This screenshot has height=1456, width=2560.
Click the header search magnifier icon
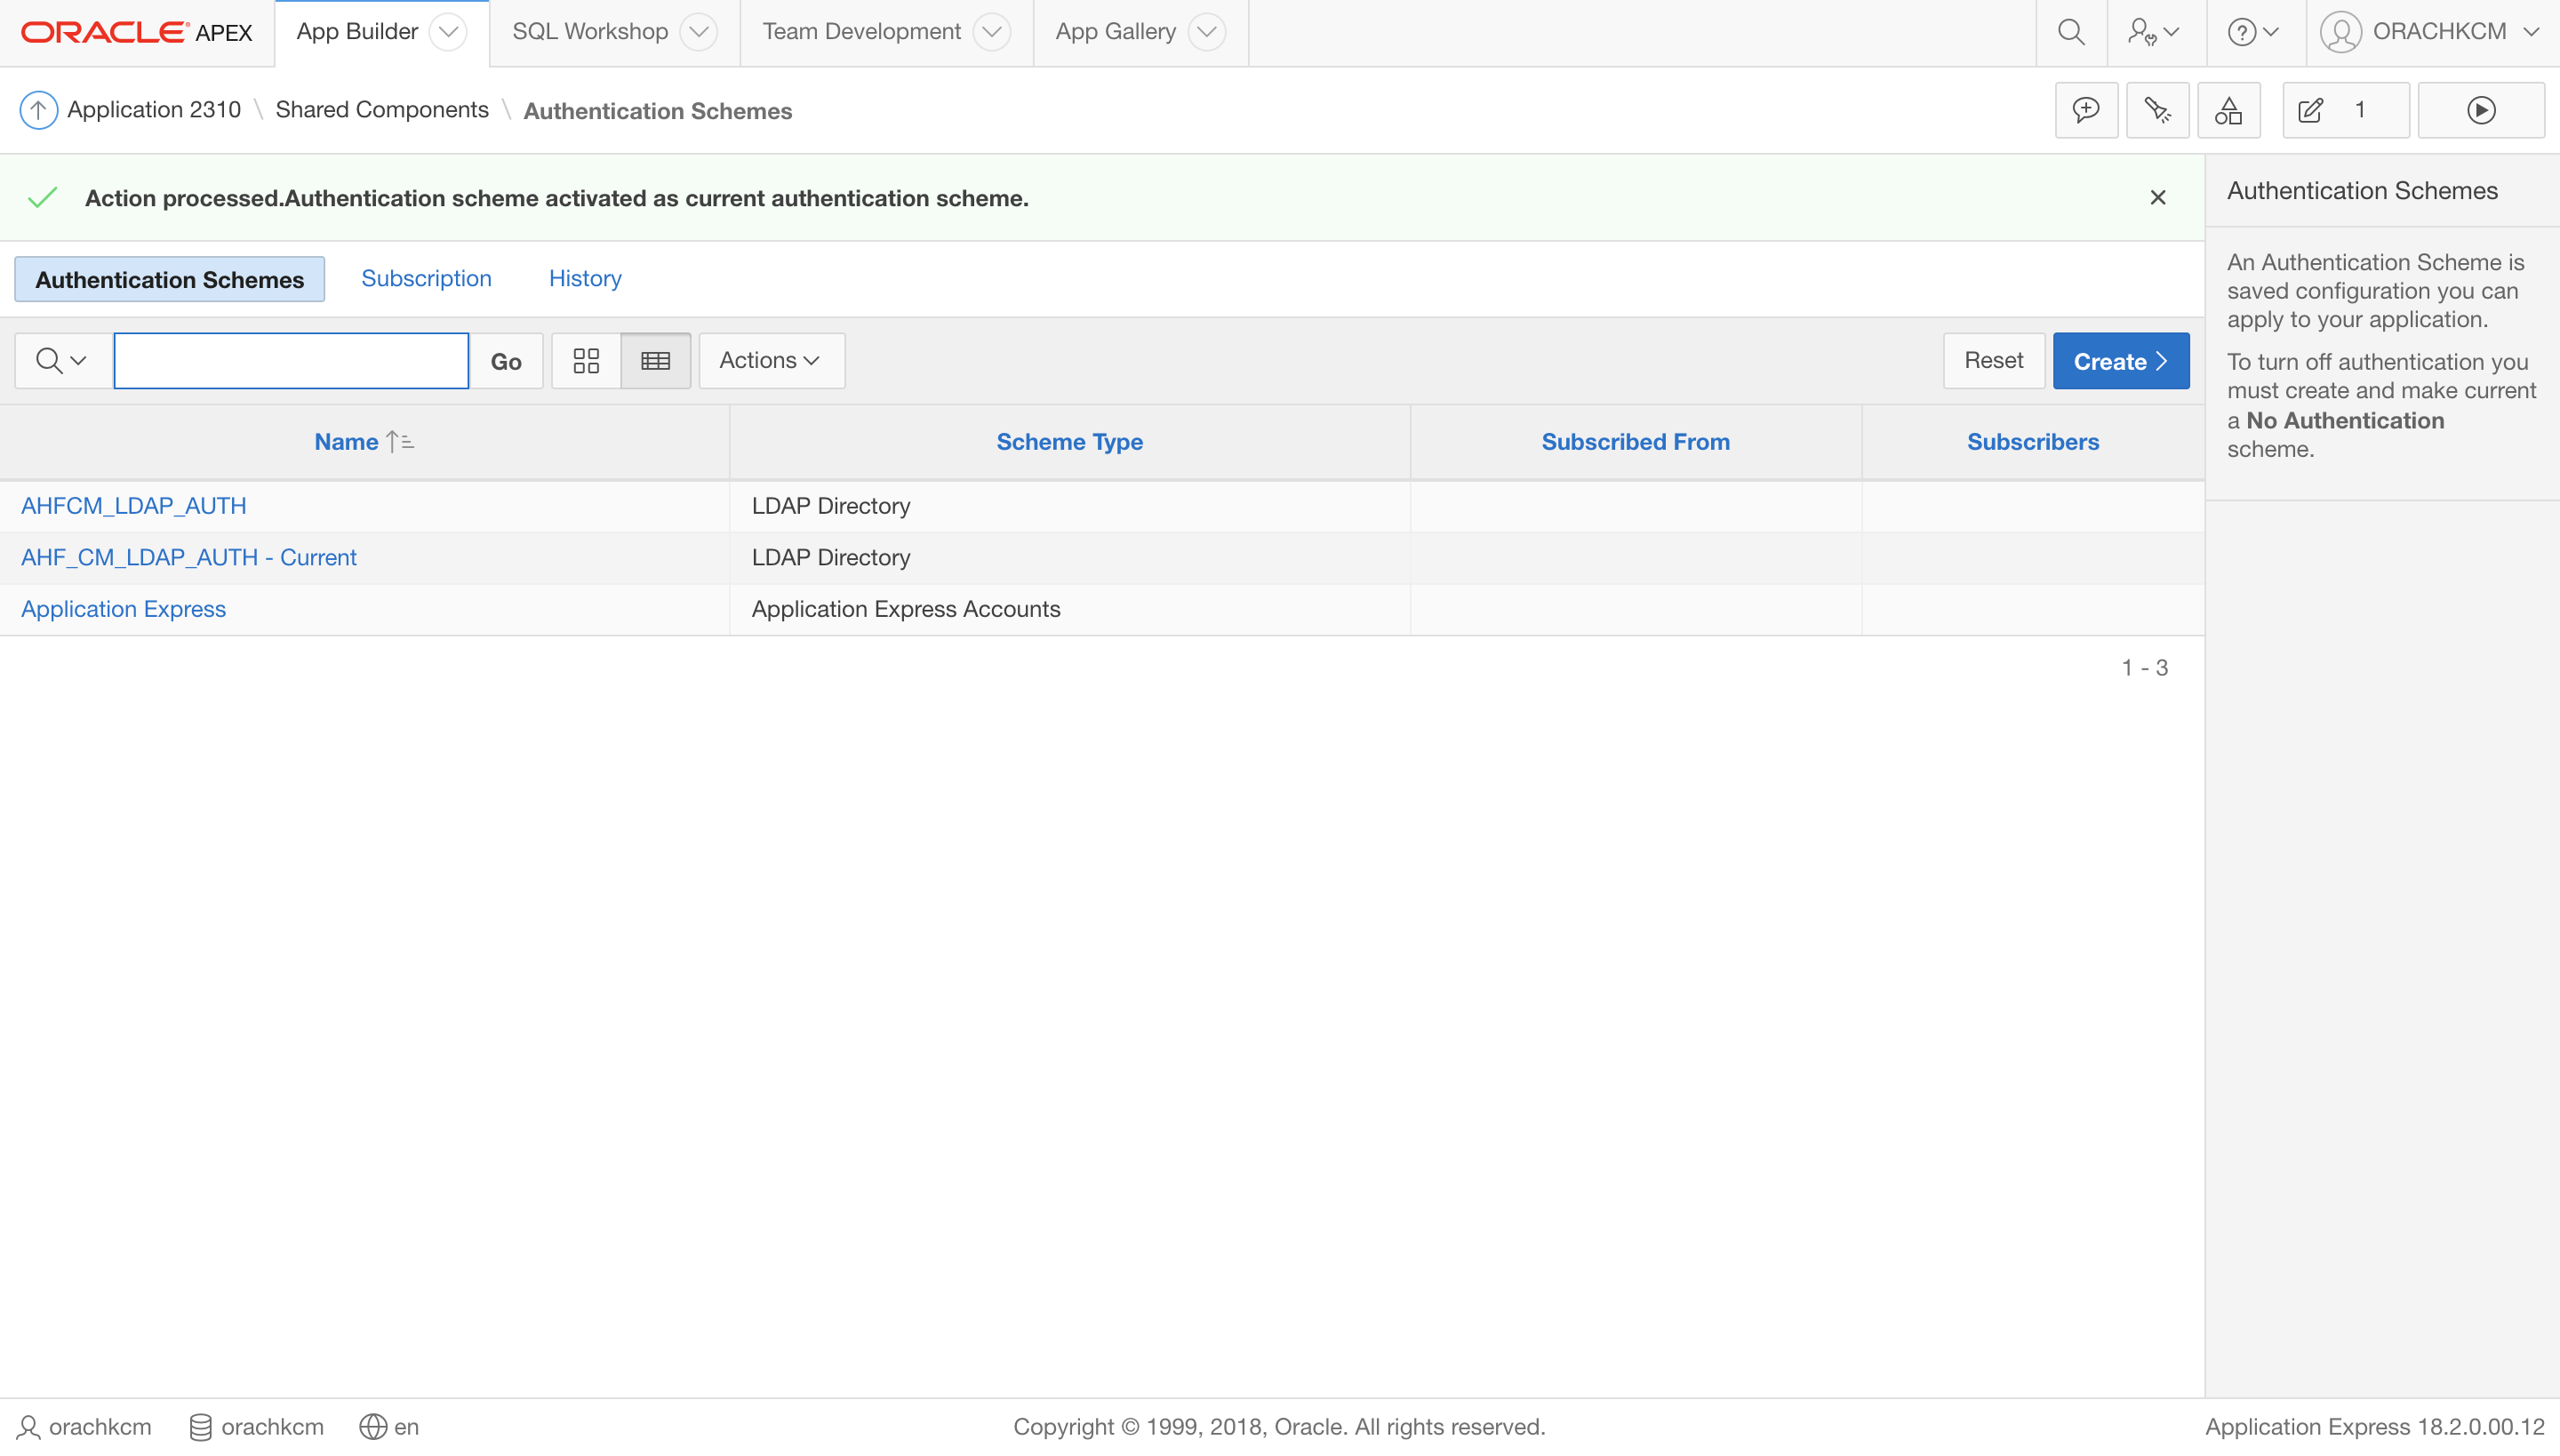2071,32
